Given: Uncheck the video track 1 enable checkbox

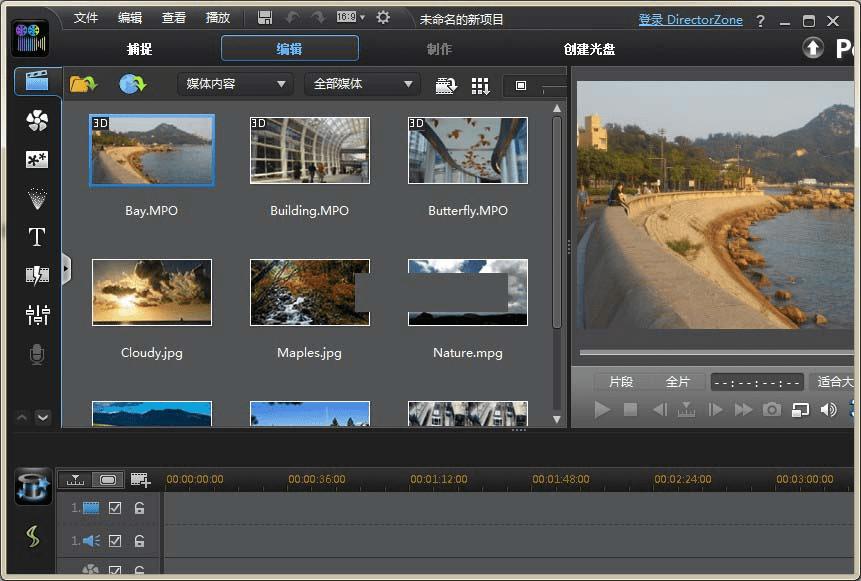Looking at the screenshot, I should pyautogui.click(x=115, y=508).
